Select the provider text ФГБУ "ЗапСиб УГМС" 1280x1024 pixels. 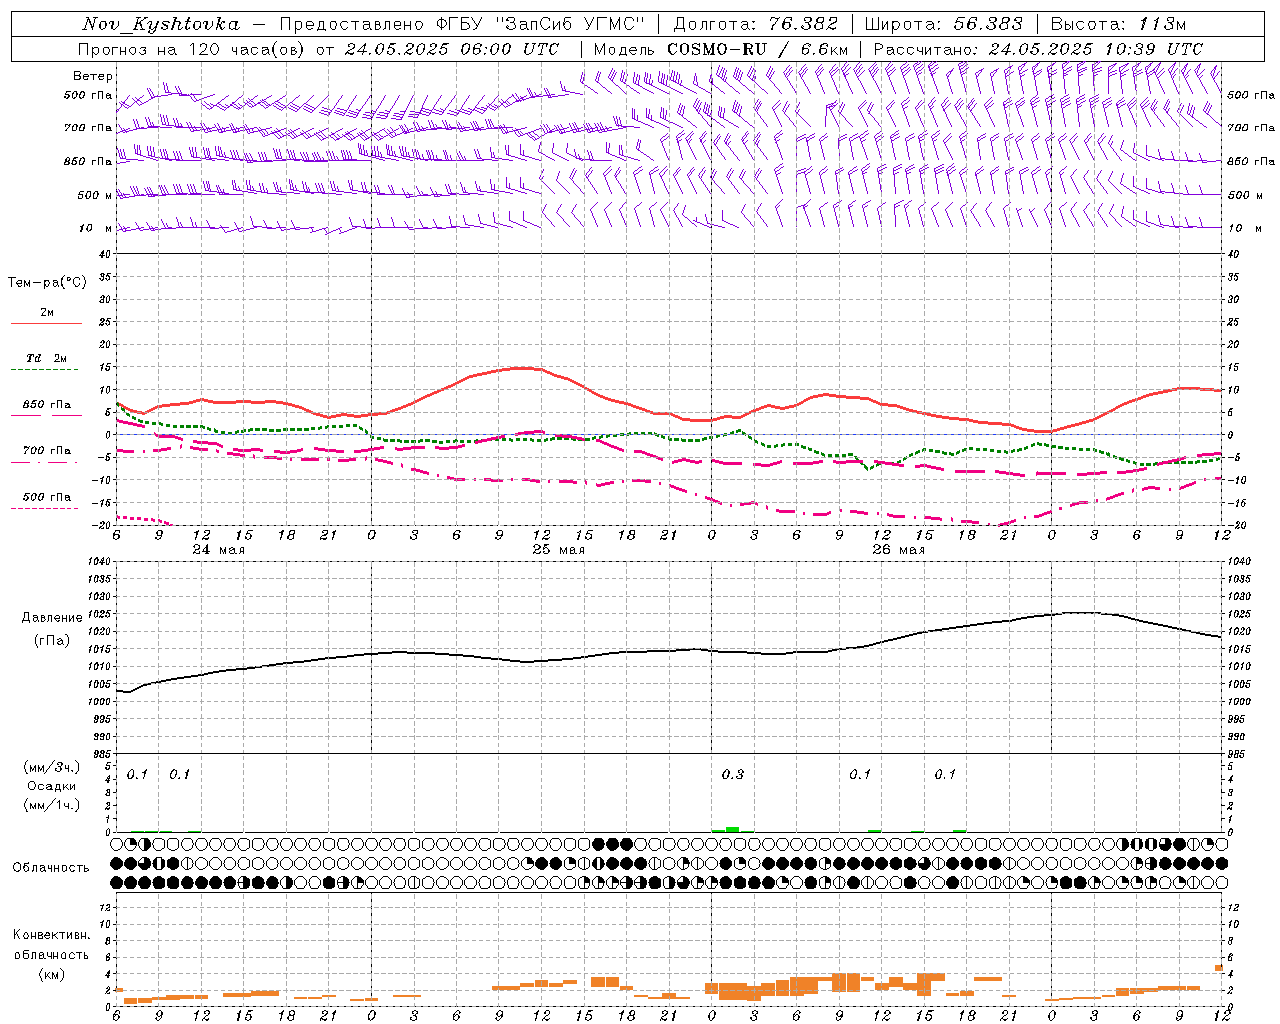542,24
